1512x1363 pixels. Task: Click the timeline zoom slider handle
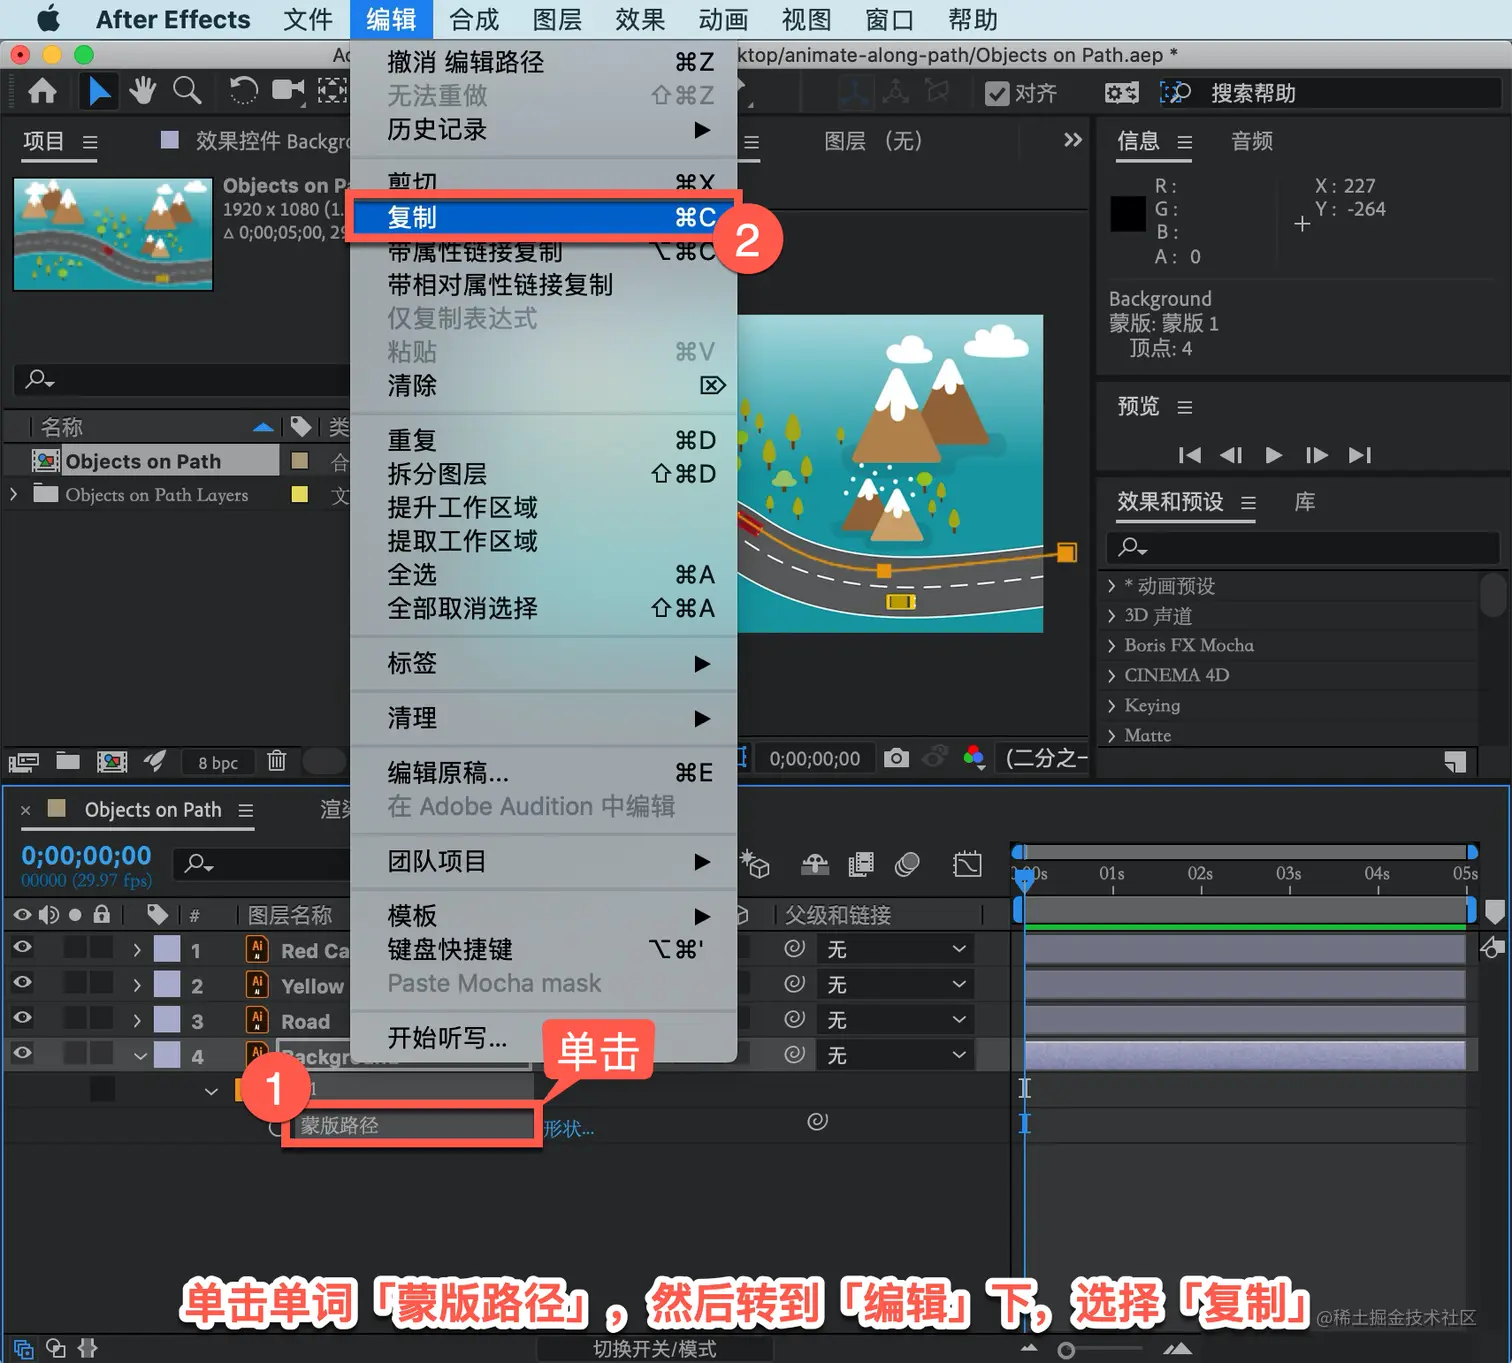click(1066, 1351)
